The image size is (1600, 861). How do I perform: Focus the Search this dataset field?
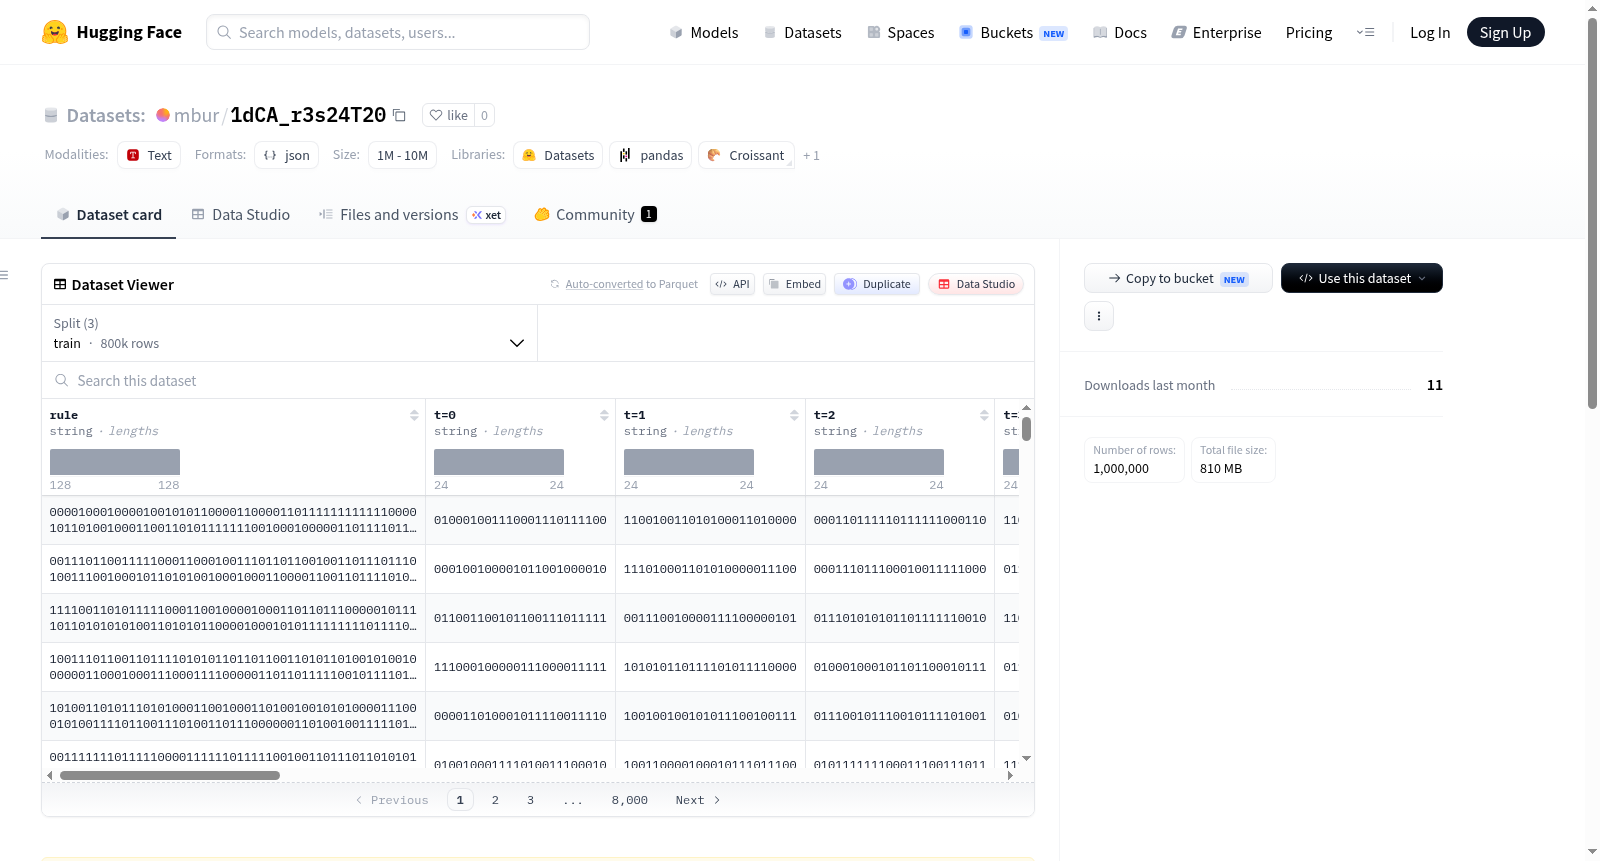click(x=538, y=380)
